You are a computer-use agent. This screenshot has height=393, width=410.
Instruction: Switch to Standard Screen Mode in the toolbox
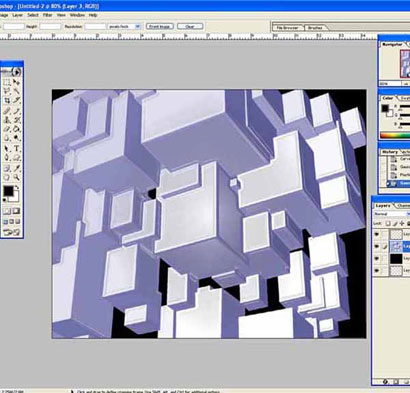click(6, 221)
